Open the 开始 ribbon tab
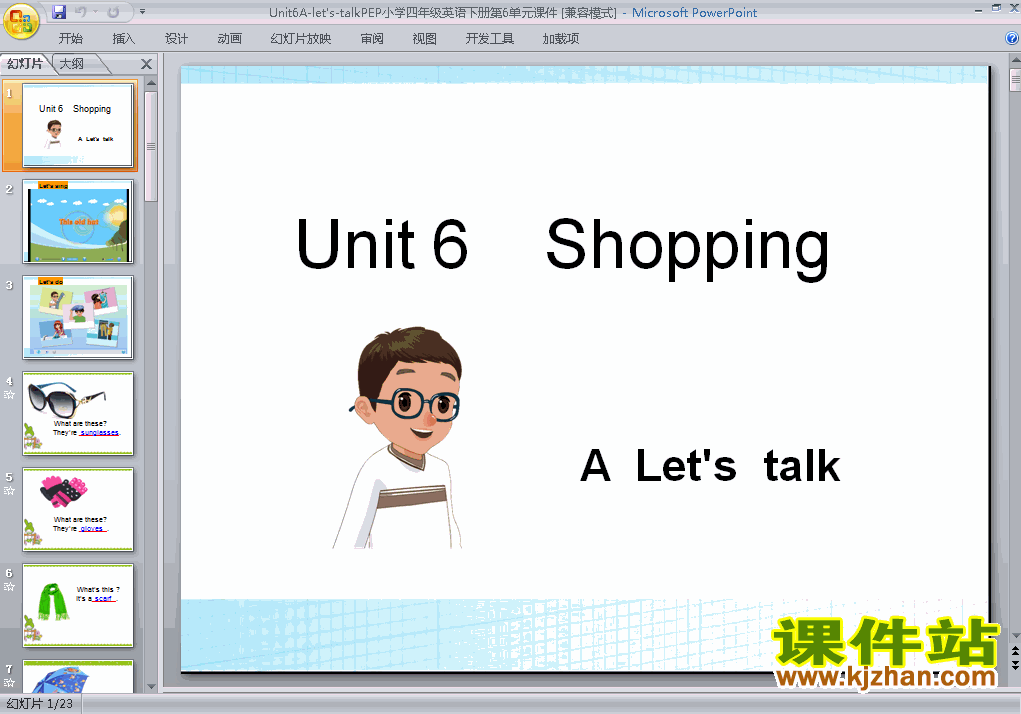This screenshot has height=714, width=1021. (71, 38)
